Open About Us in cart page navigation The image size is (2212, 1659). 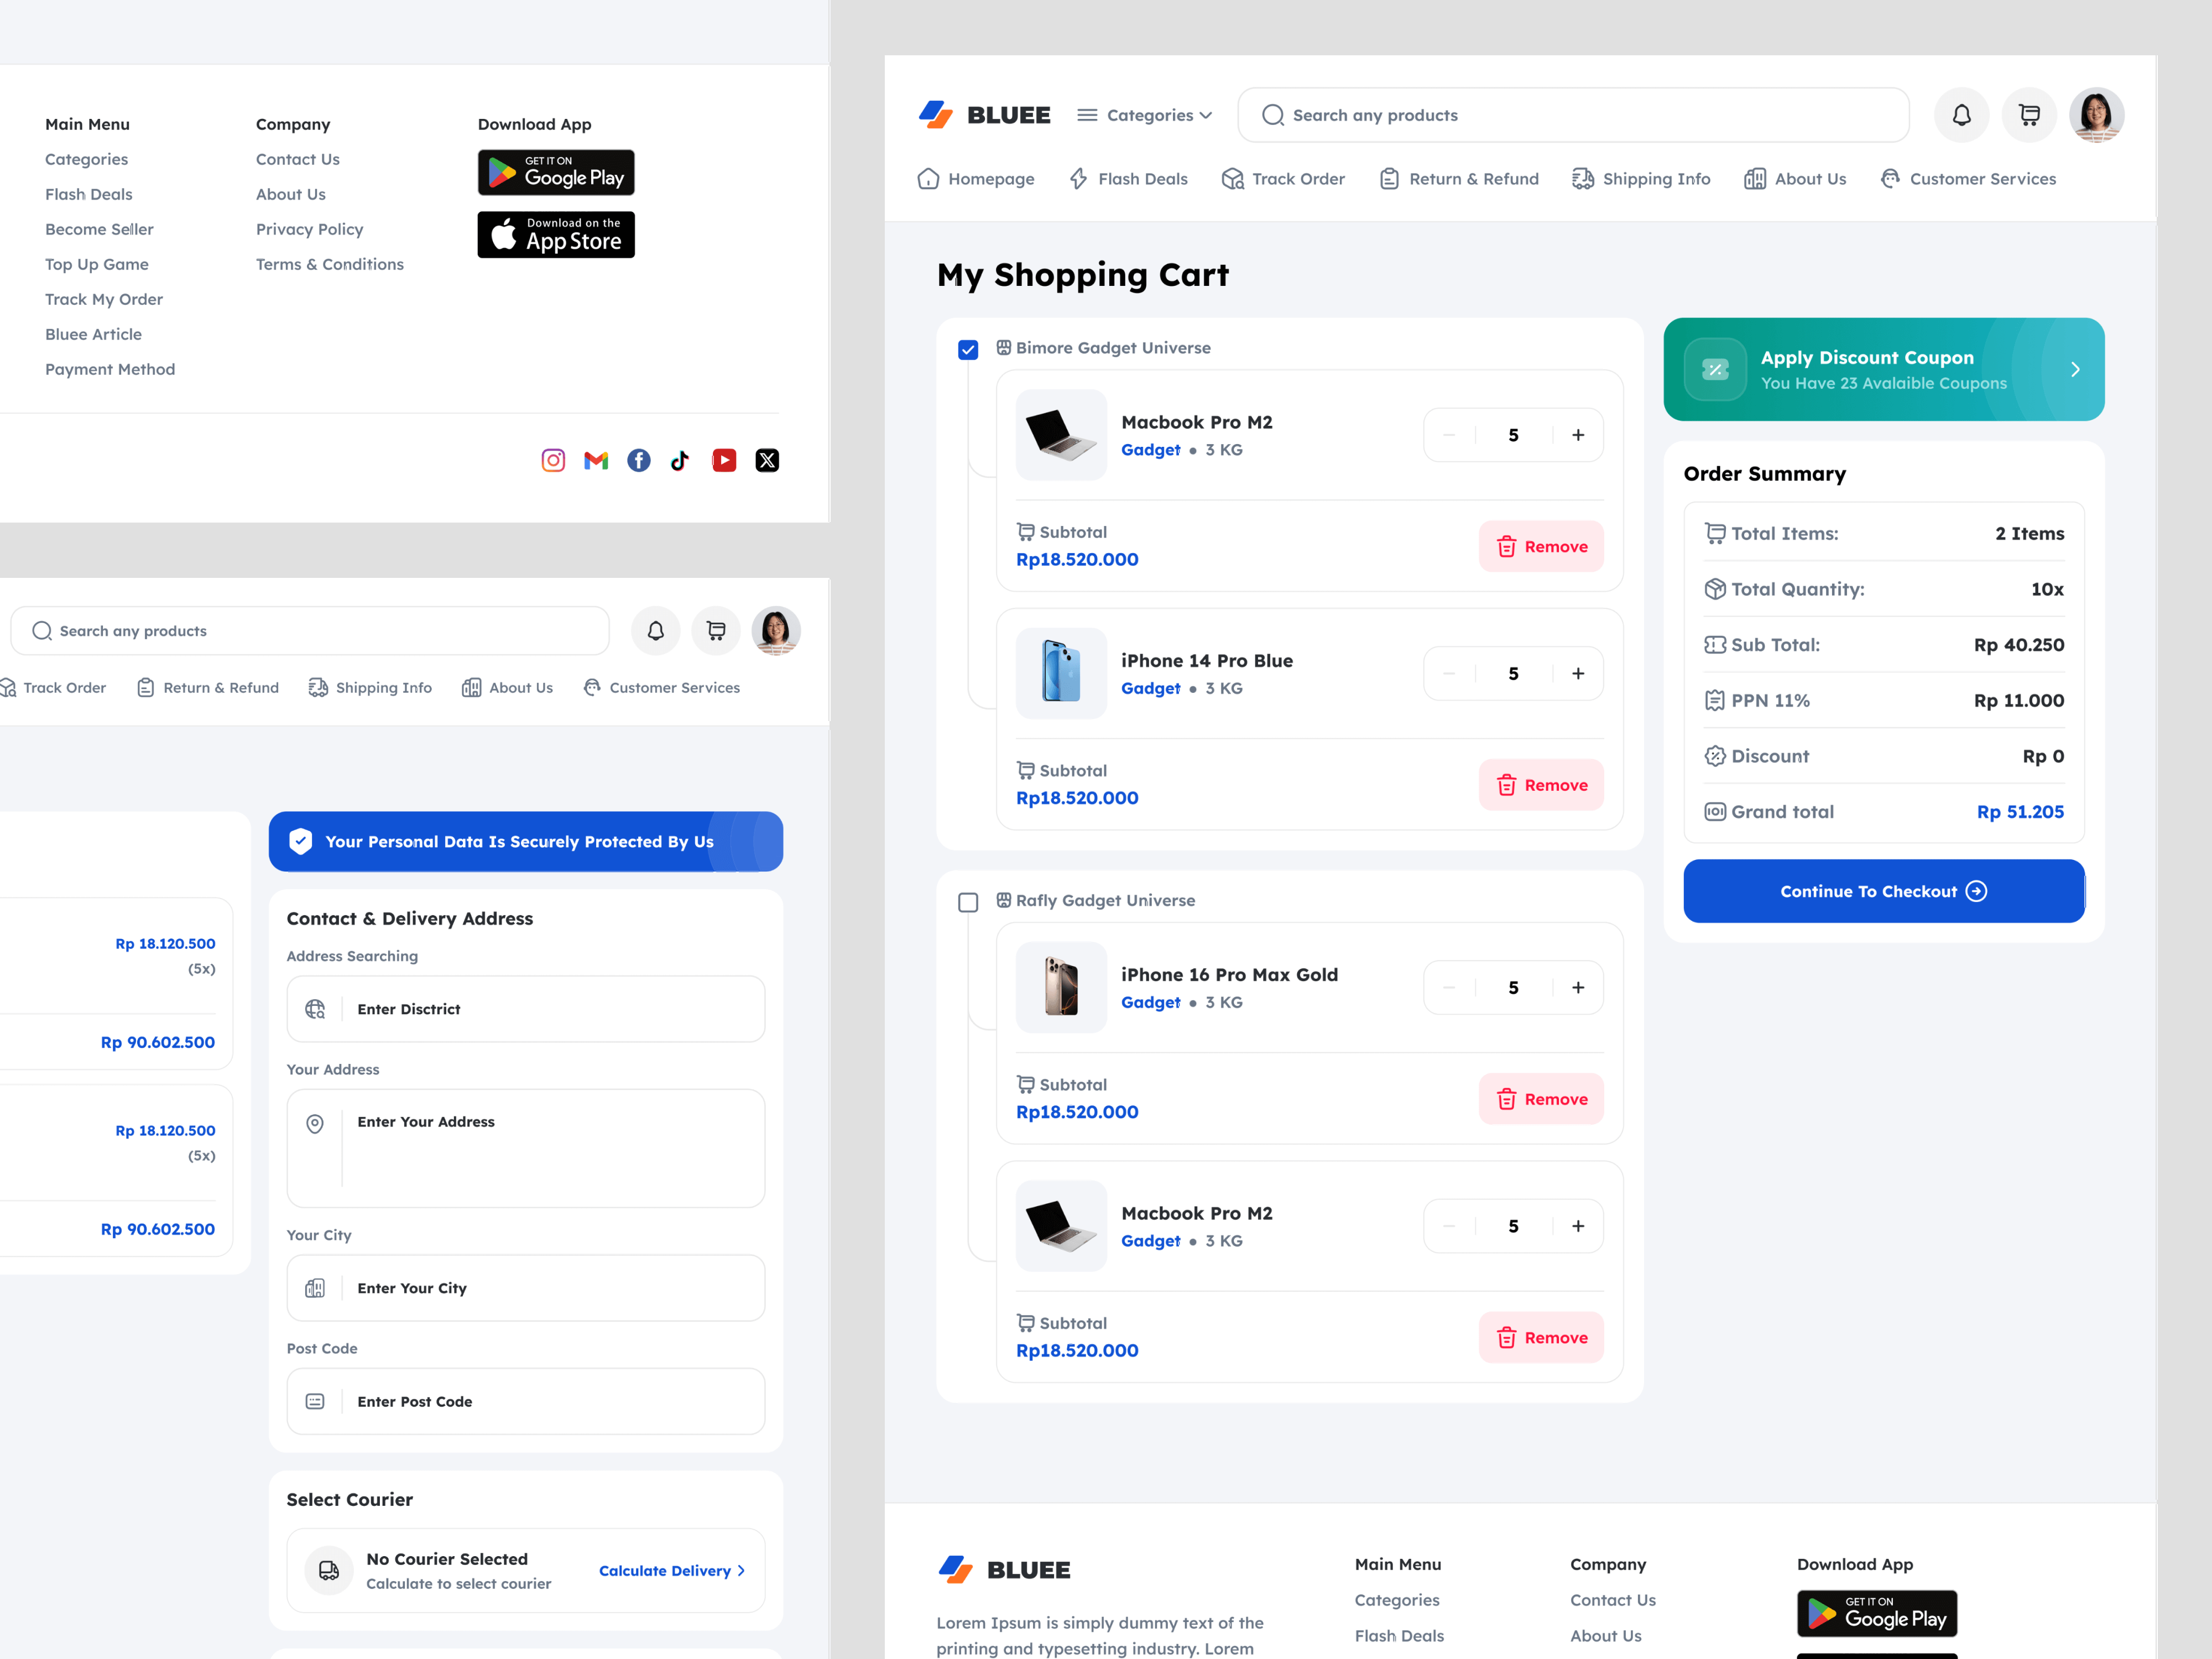(1795, 179)
